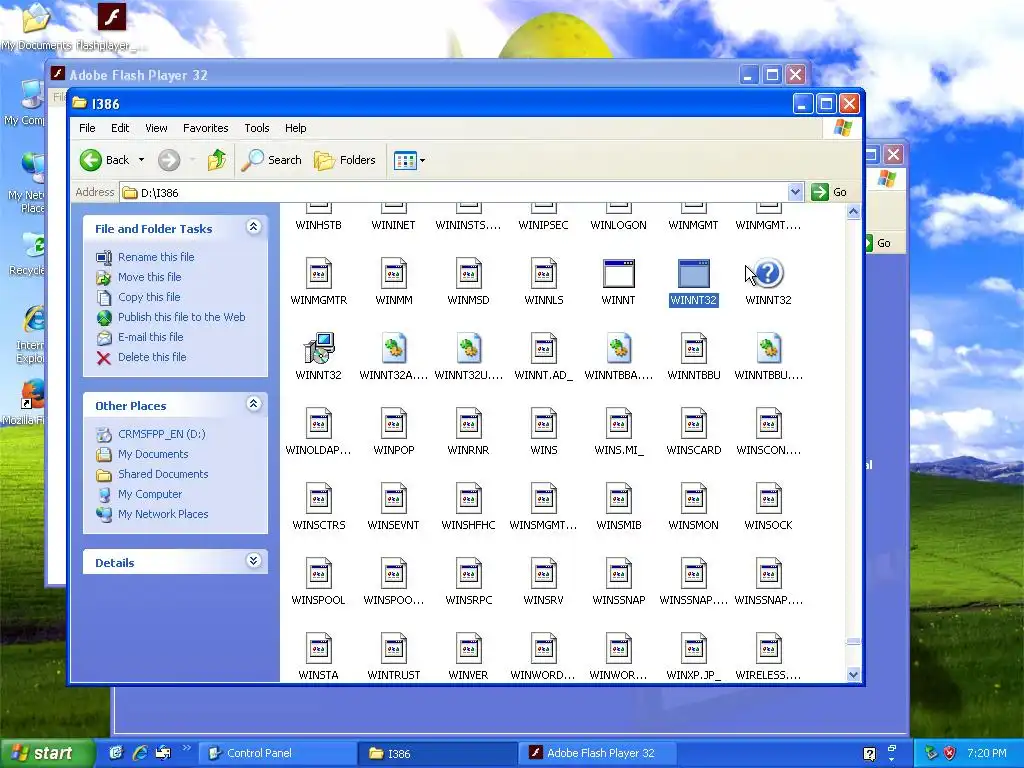Launch Internet Explorer from Quick Launch
Image resolution: width=1024 pixels, height=768 pixels.
(x=139, y=753)
